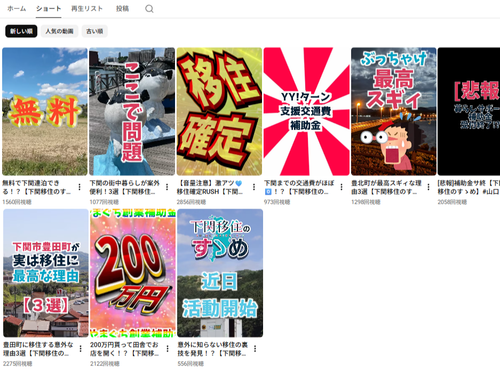The width and height of the screenshot is (500, 375).
Task: Play the 移住確定 thumbnail short
Action: [x=219, y=111]
